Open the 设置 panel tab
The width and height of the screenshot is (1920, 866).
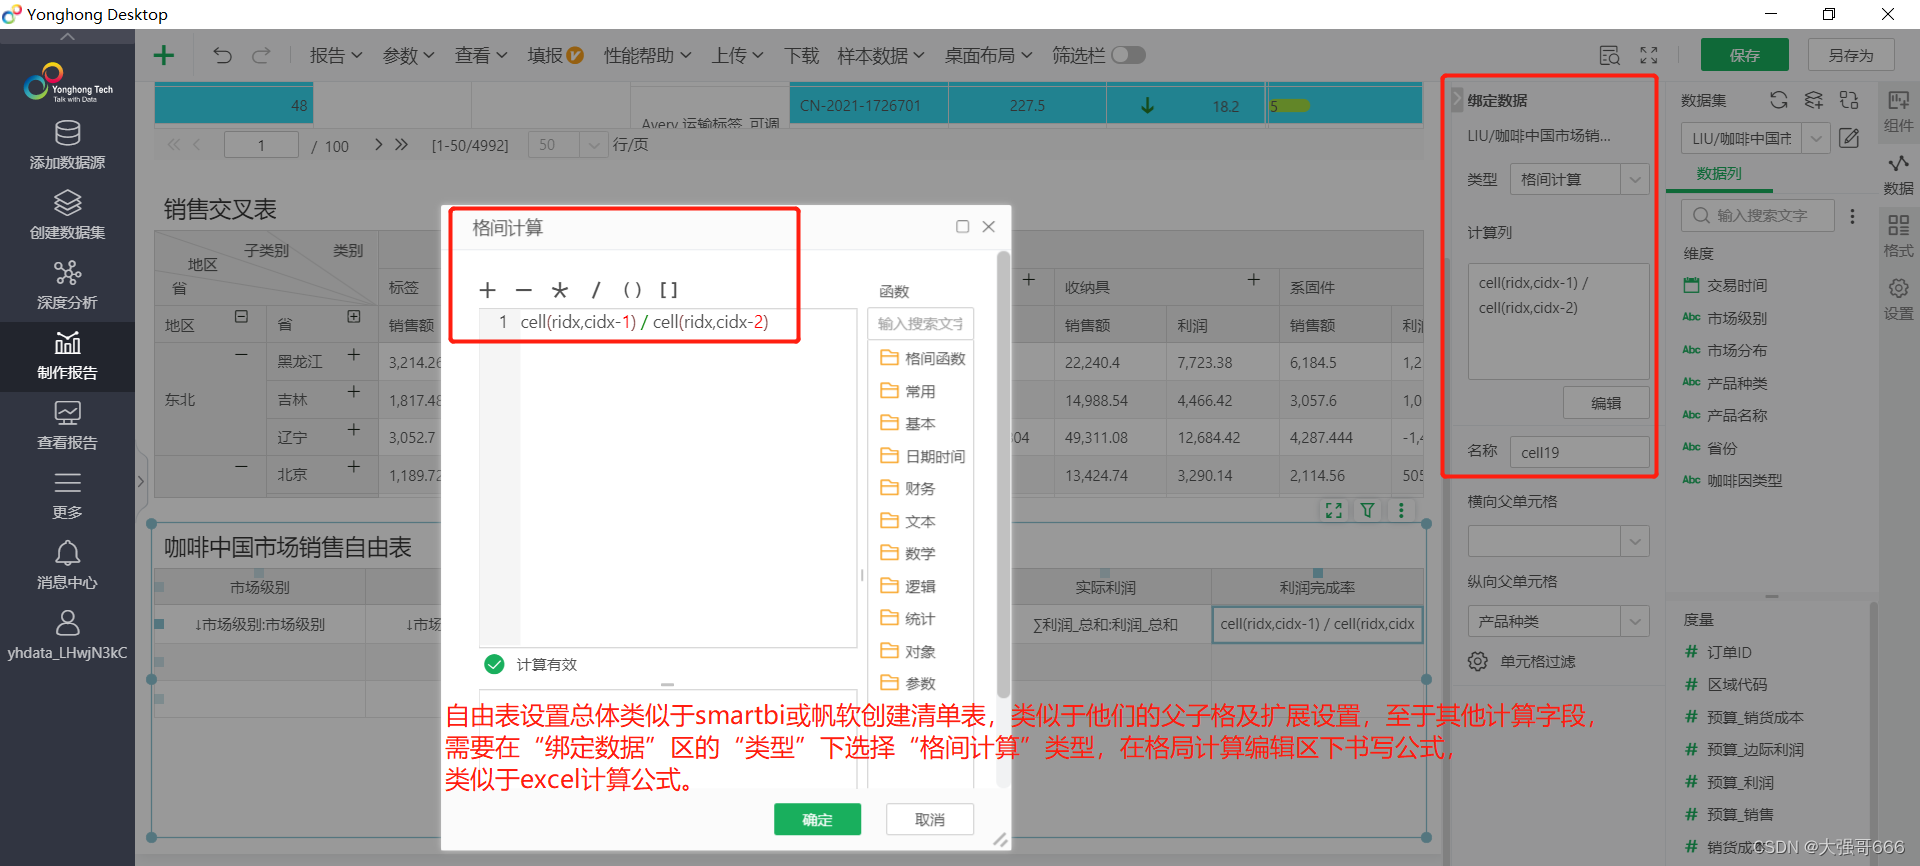pyautogui.click(x=1898, y=299)
